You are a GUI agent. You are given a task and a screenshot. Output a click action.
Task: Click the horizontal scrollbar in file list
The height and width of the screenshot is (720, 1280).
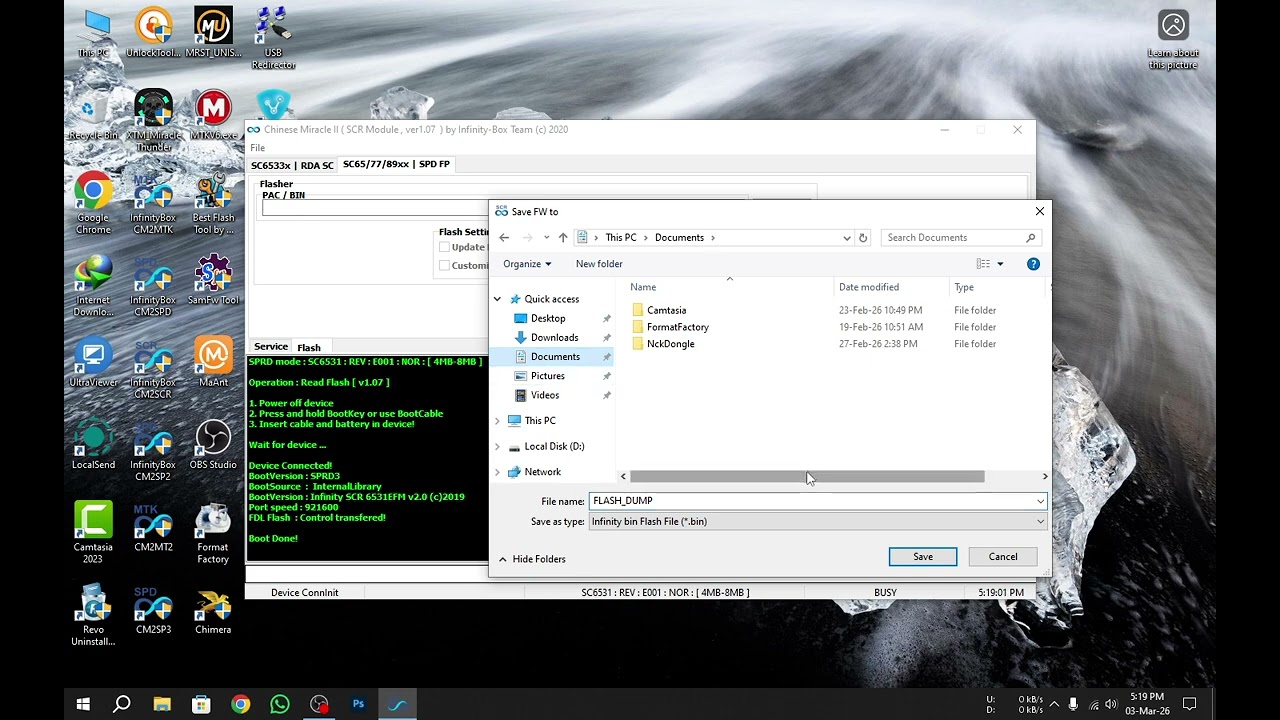point(807,476)
